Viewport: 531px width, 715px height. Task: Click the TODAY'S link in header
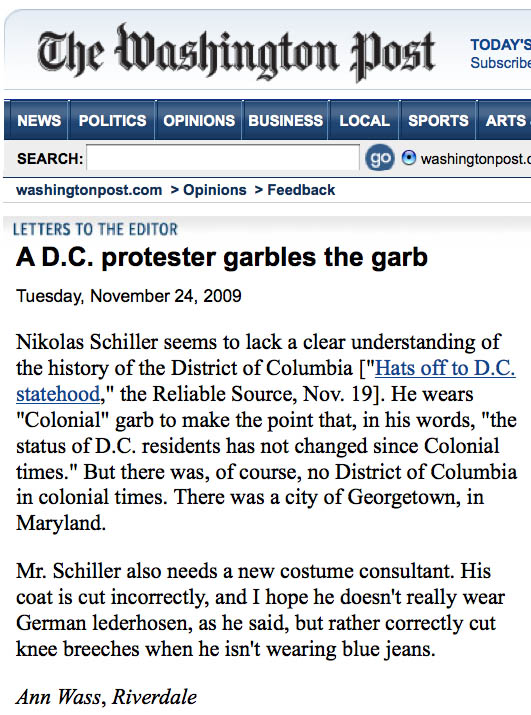[501, 45]
